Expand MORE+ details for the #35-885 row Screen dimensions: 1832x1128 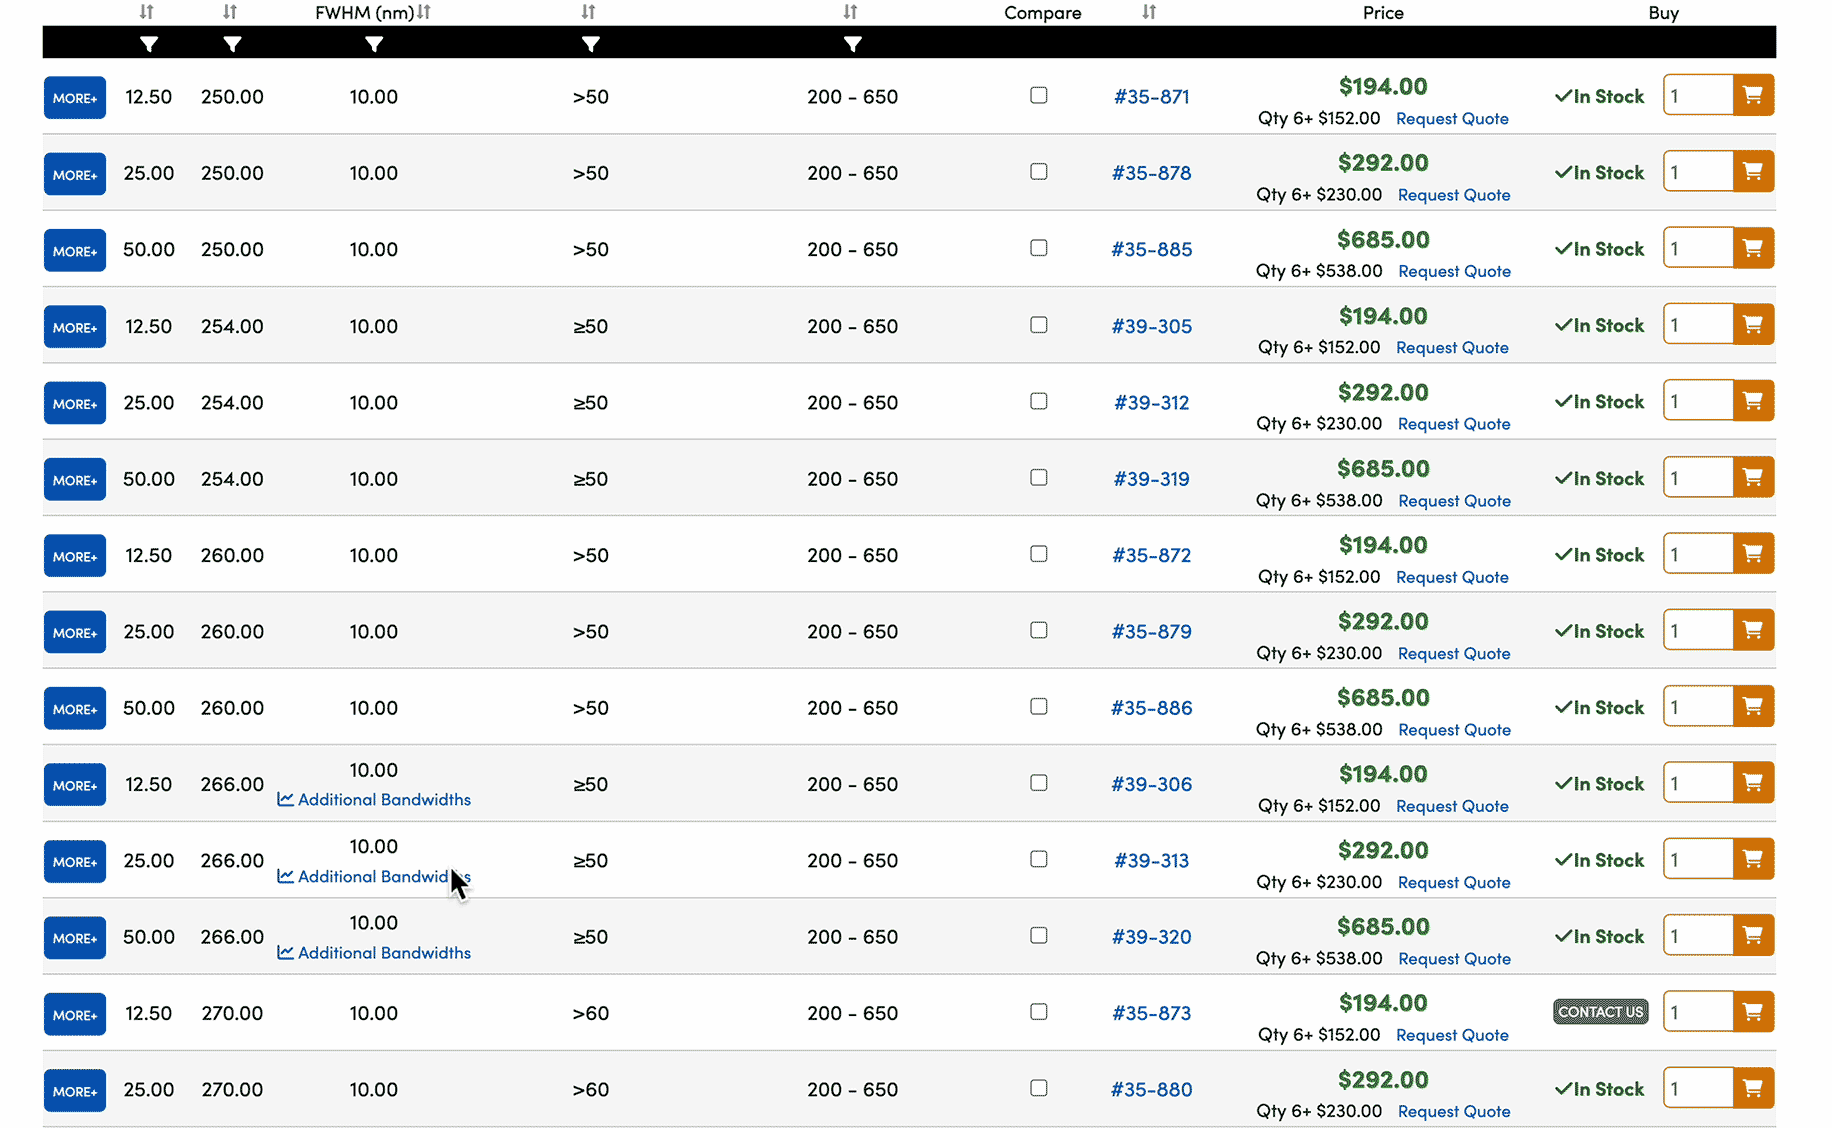[x=75, y=250]
